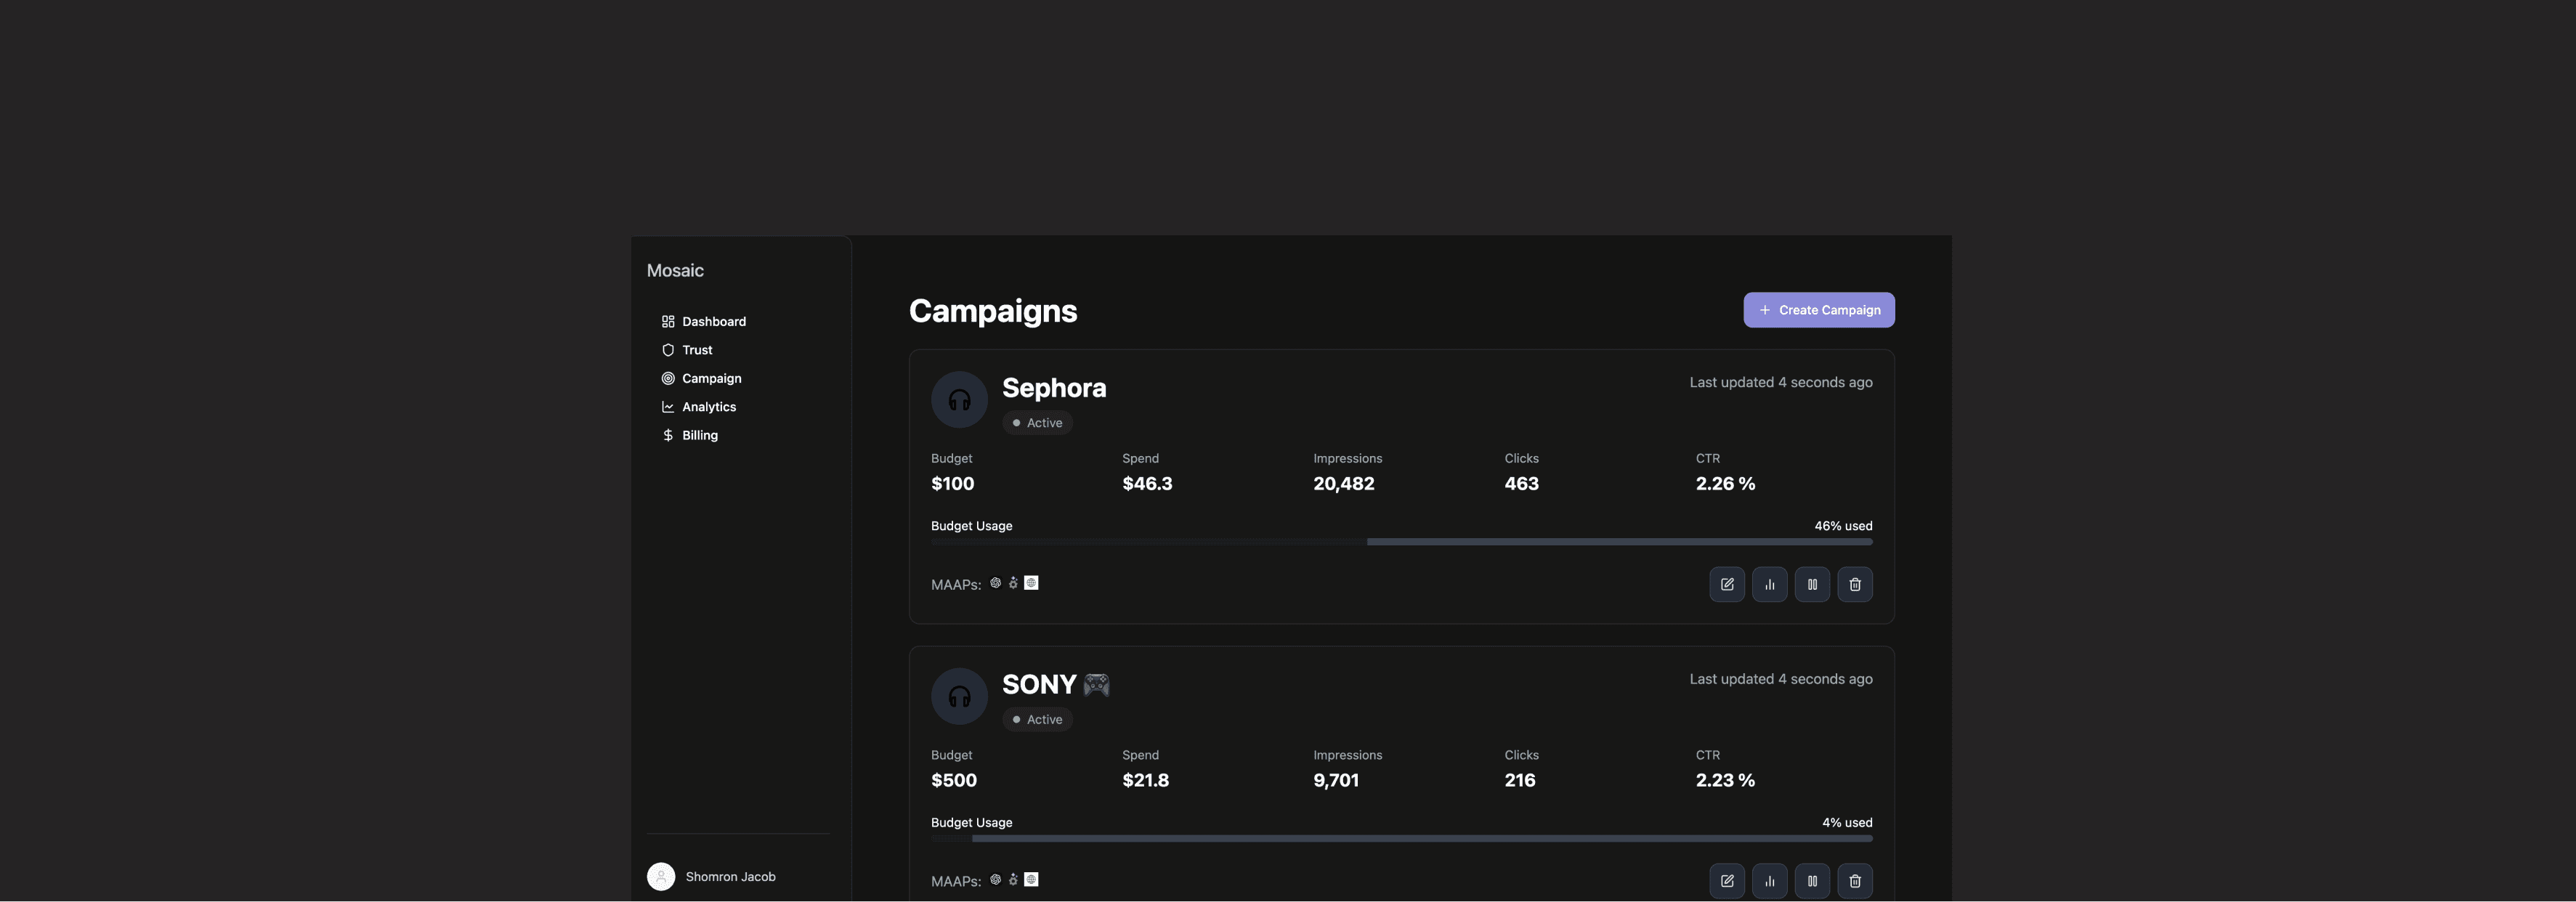
Task: Click SONY's $21.8 spend value
Action: (x=1145, y=781)
